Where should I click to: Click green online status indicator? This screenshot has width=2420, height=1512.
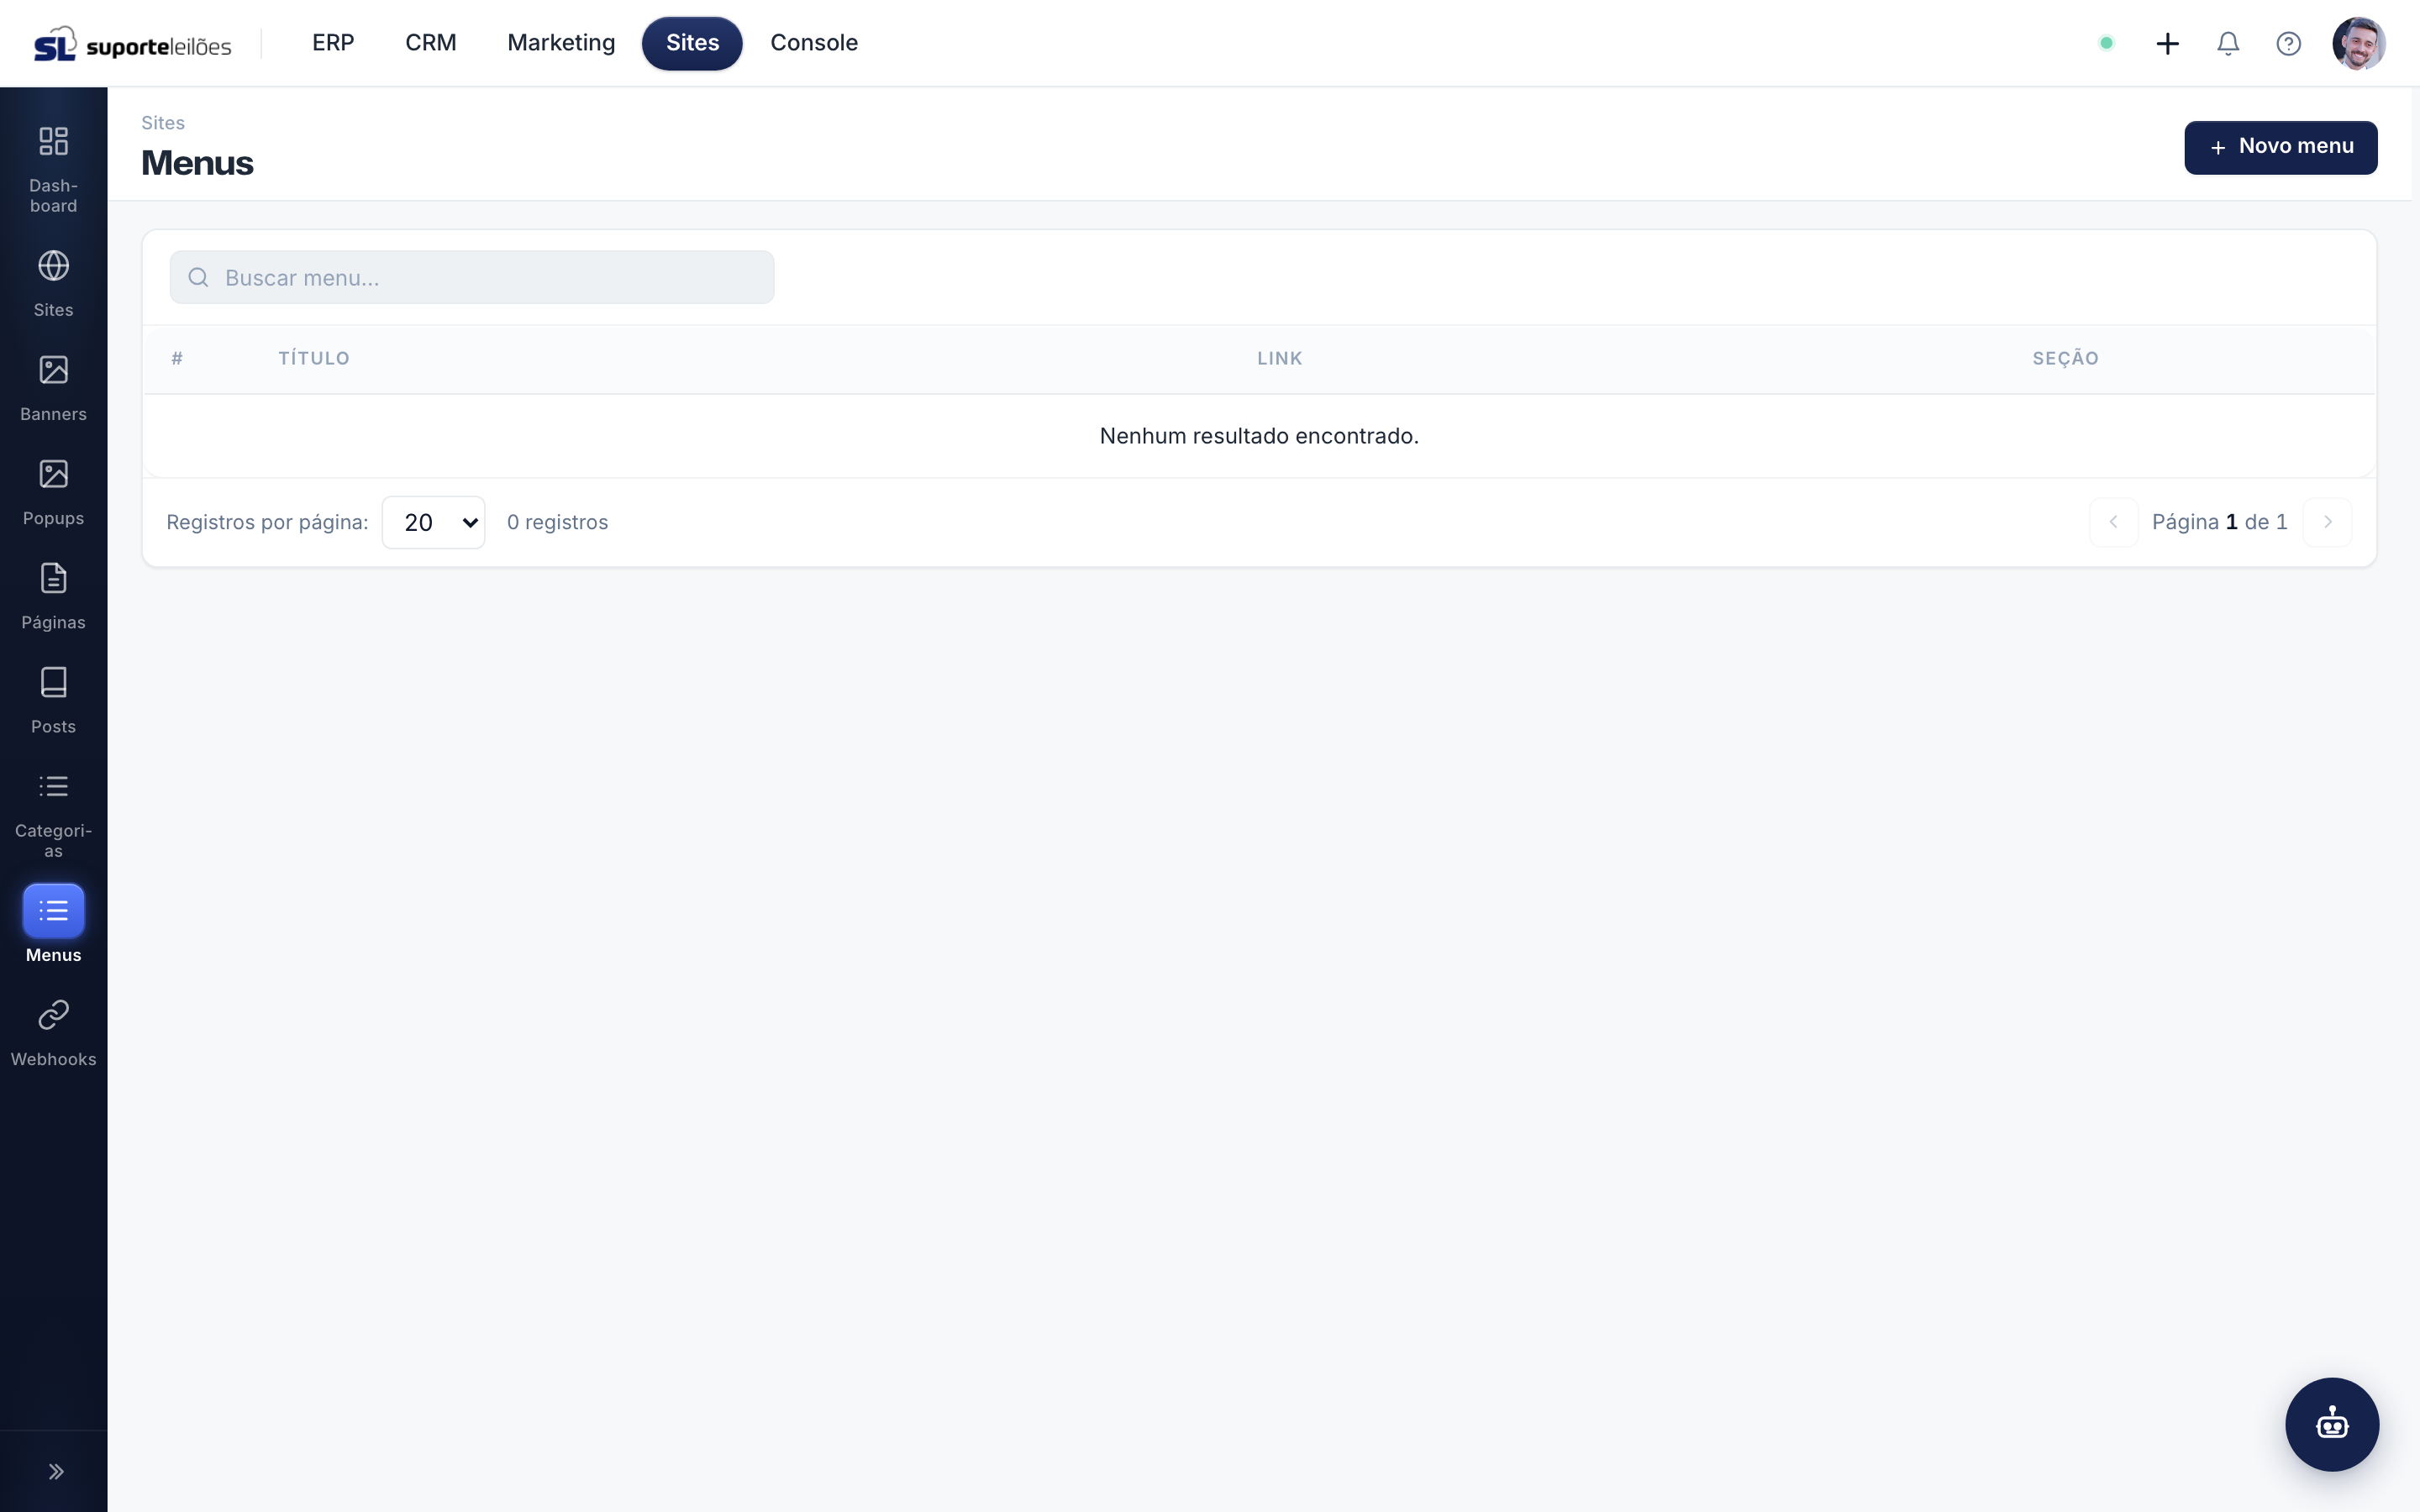(x=2106, y=43)
